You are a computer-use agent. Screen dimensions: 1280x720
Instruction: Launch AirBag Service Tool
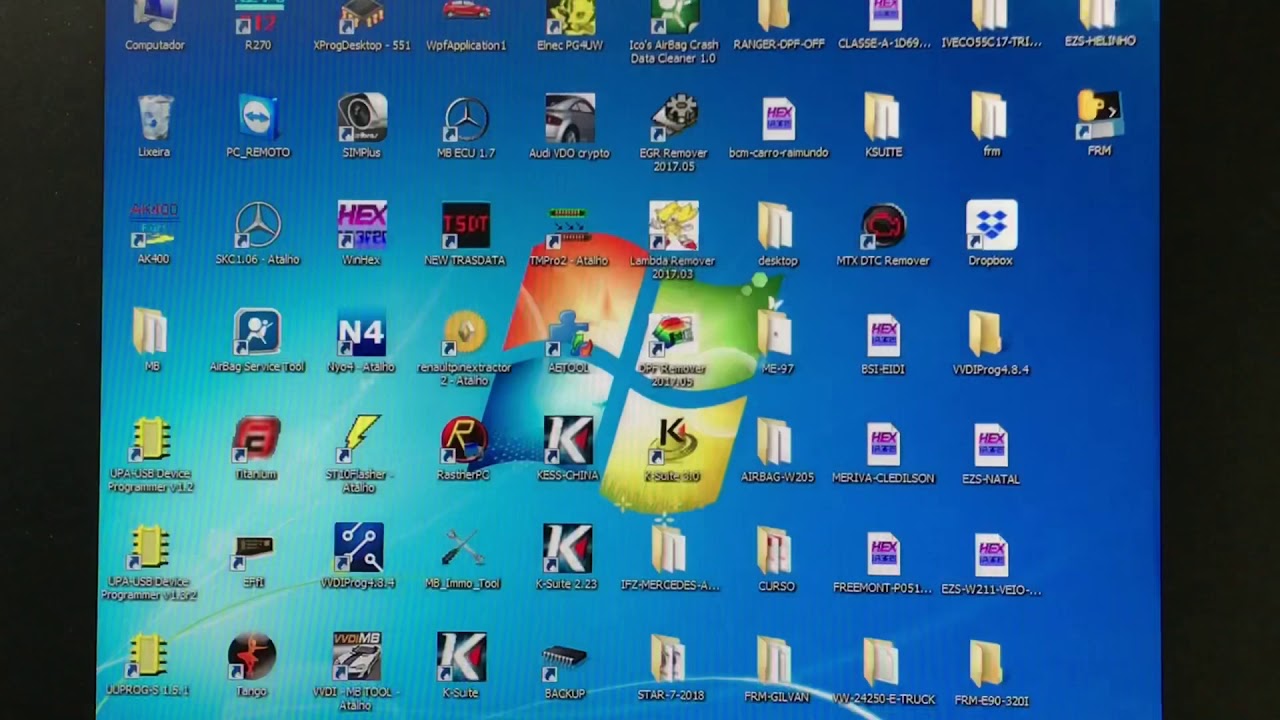point(257,341)
